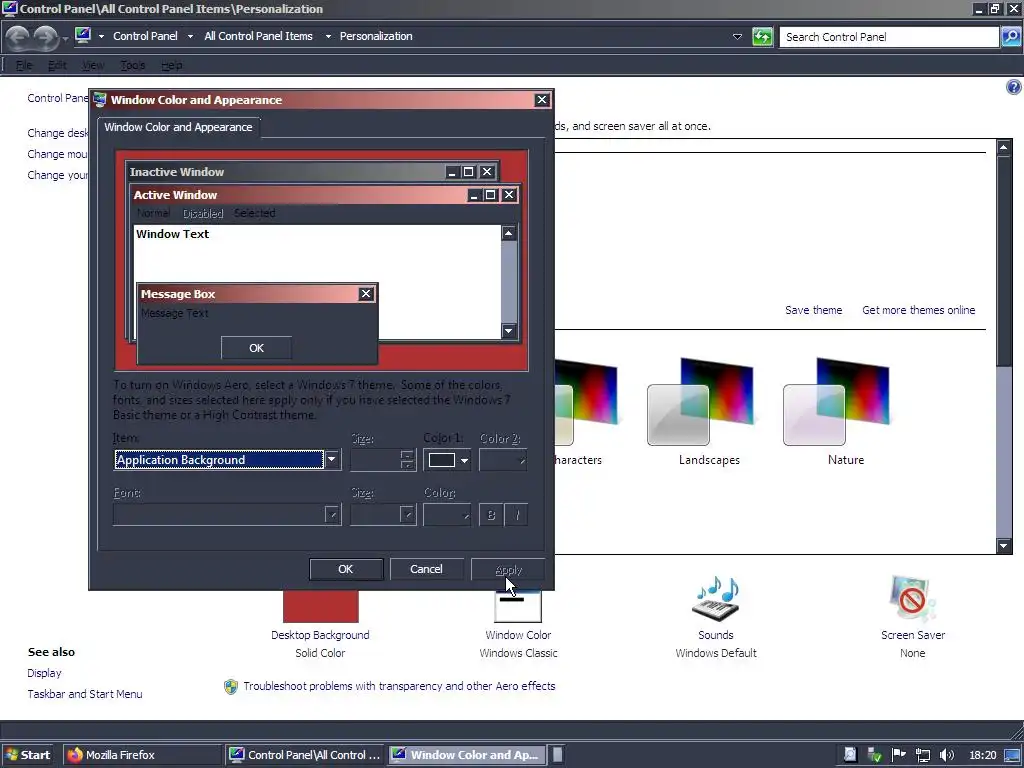The height and width of the screenshot is (768, 1024).
Task: Select the Window Color and Appearance tab
Action: click(178, 127)
